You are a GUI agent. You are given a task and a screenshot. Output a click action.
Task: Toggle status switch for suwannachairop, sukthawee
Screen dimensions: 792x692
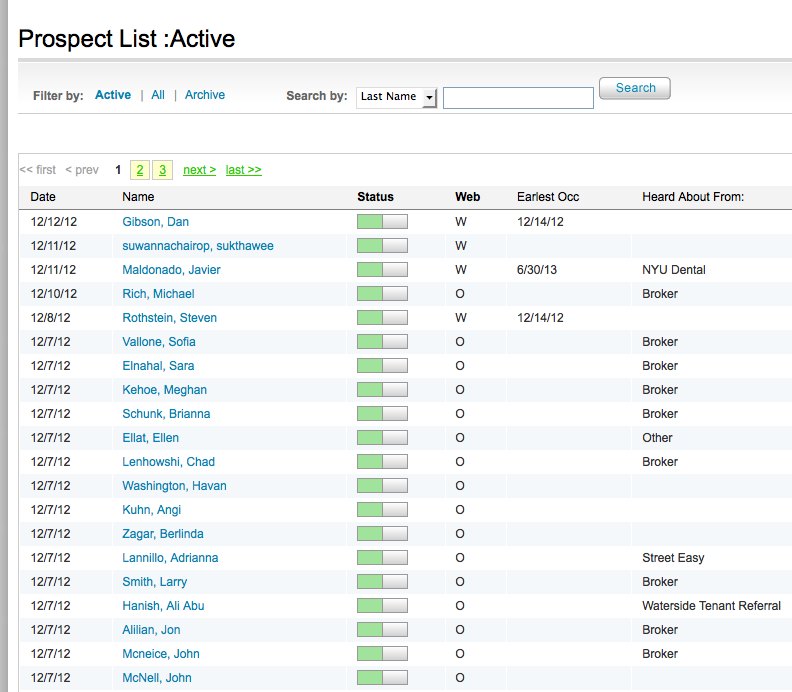coord(382,245)
